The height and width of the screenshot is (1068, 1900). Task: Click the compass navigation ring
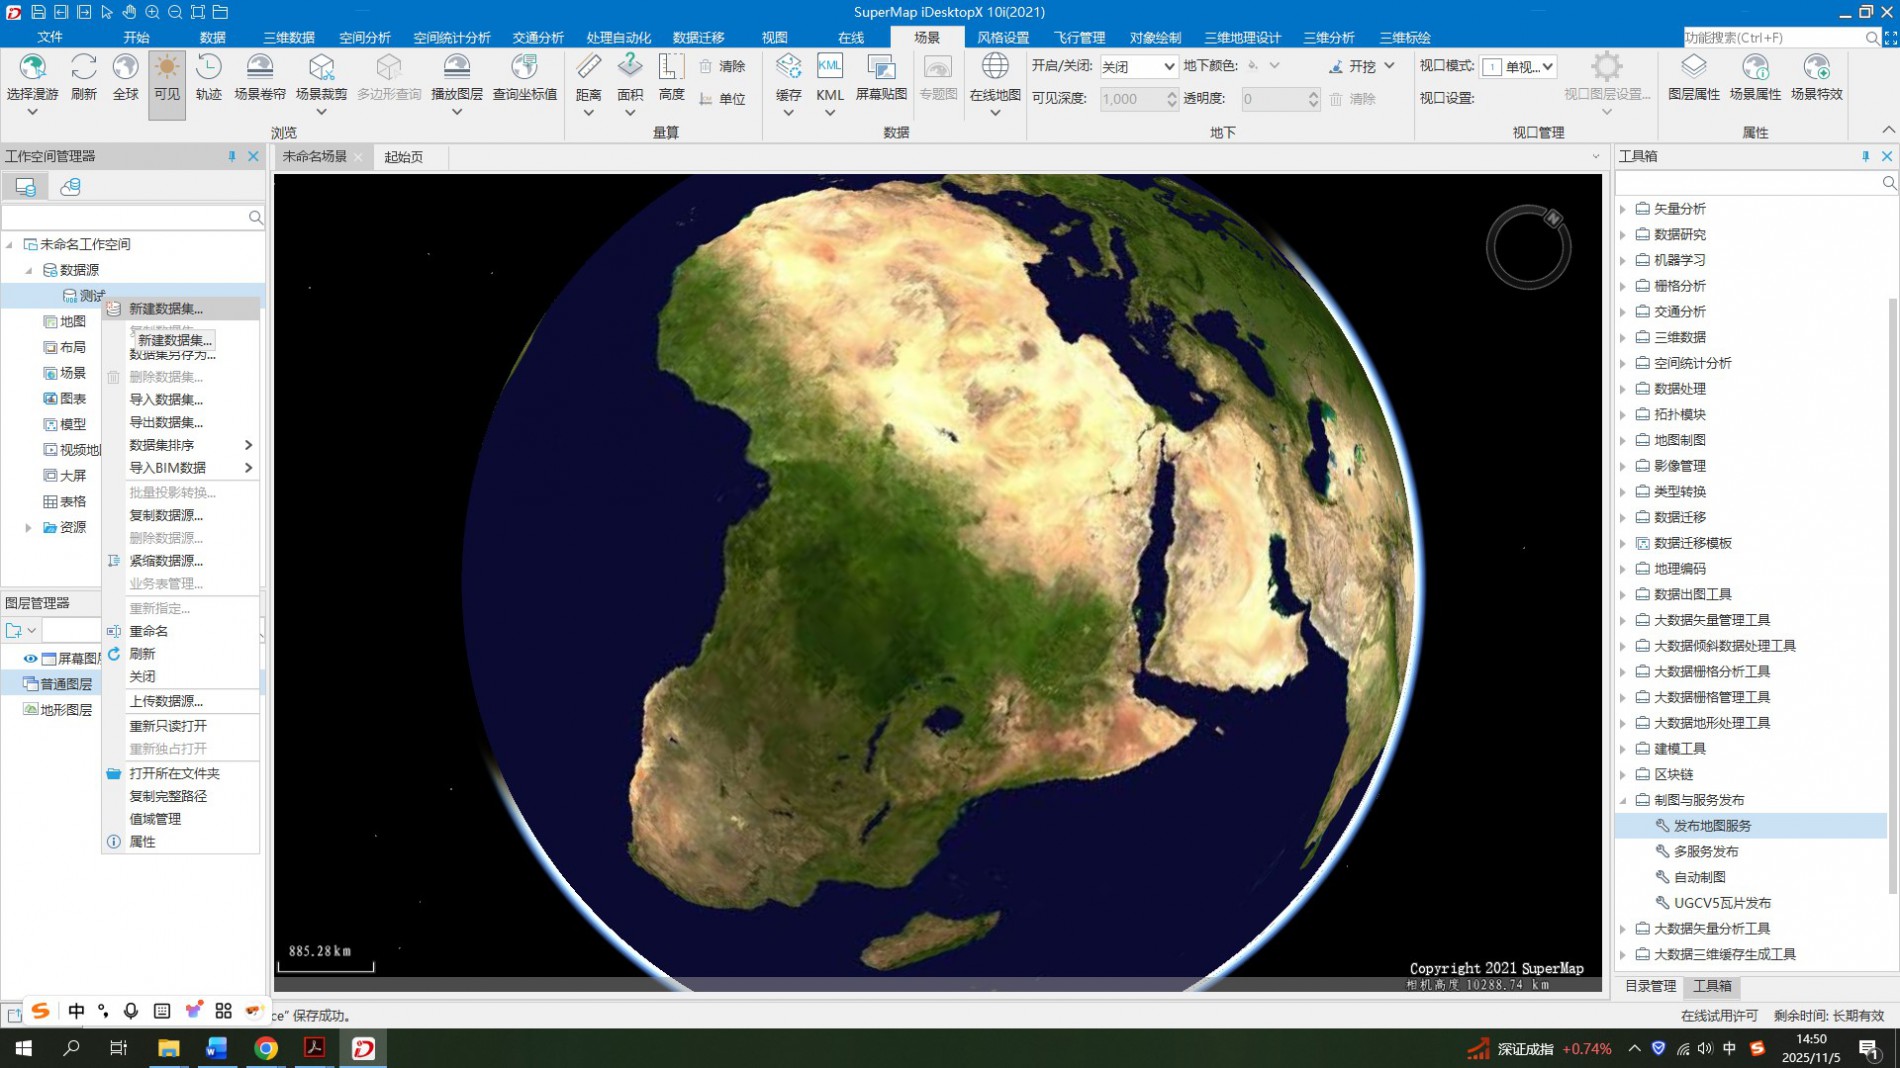pyautogui.click(x=1528, y=248)
